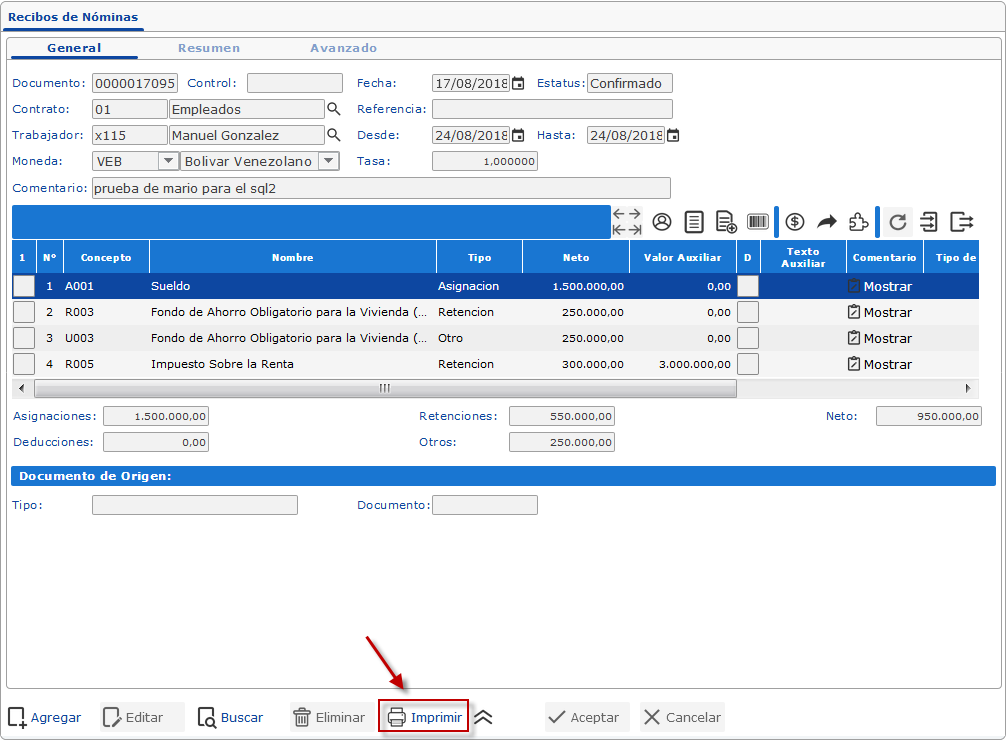Expand the Bolivar Venezolano dropdown

click(x=328, y=161)
